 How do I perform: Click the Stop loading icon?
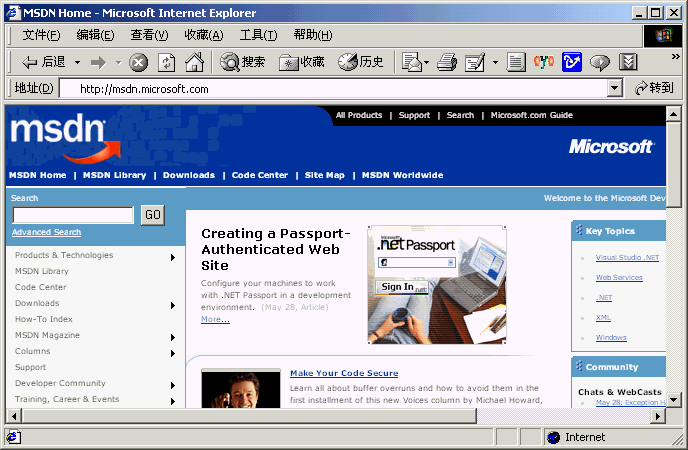138,62
